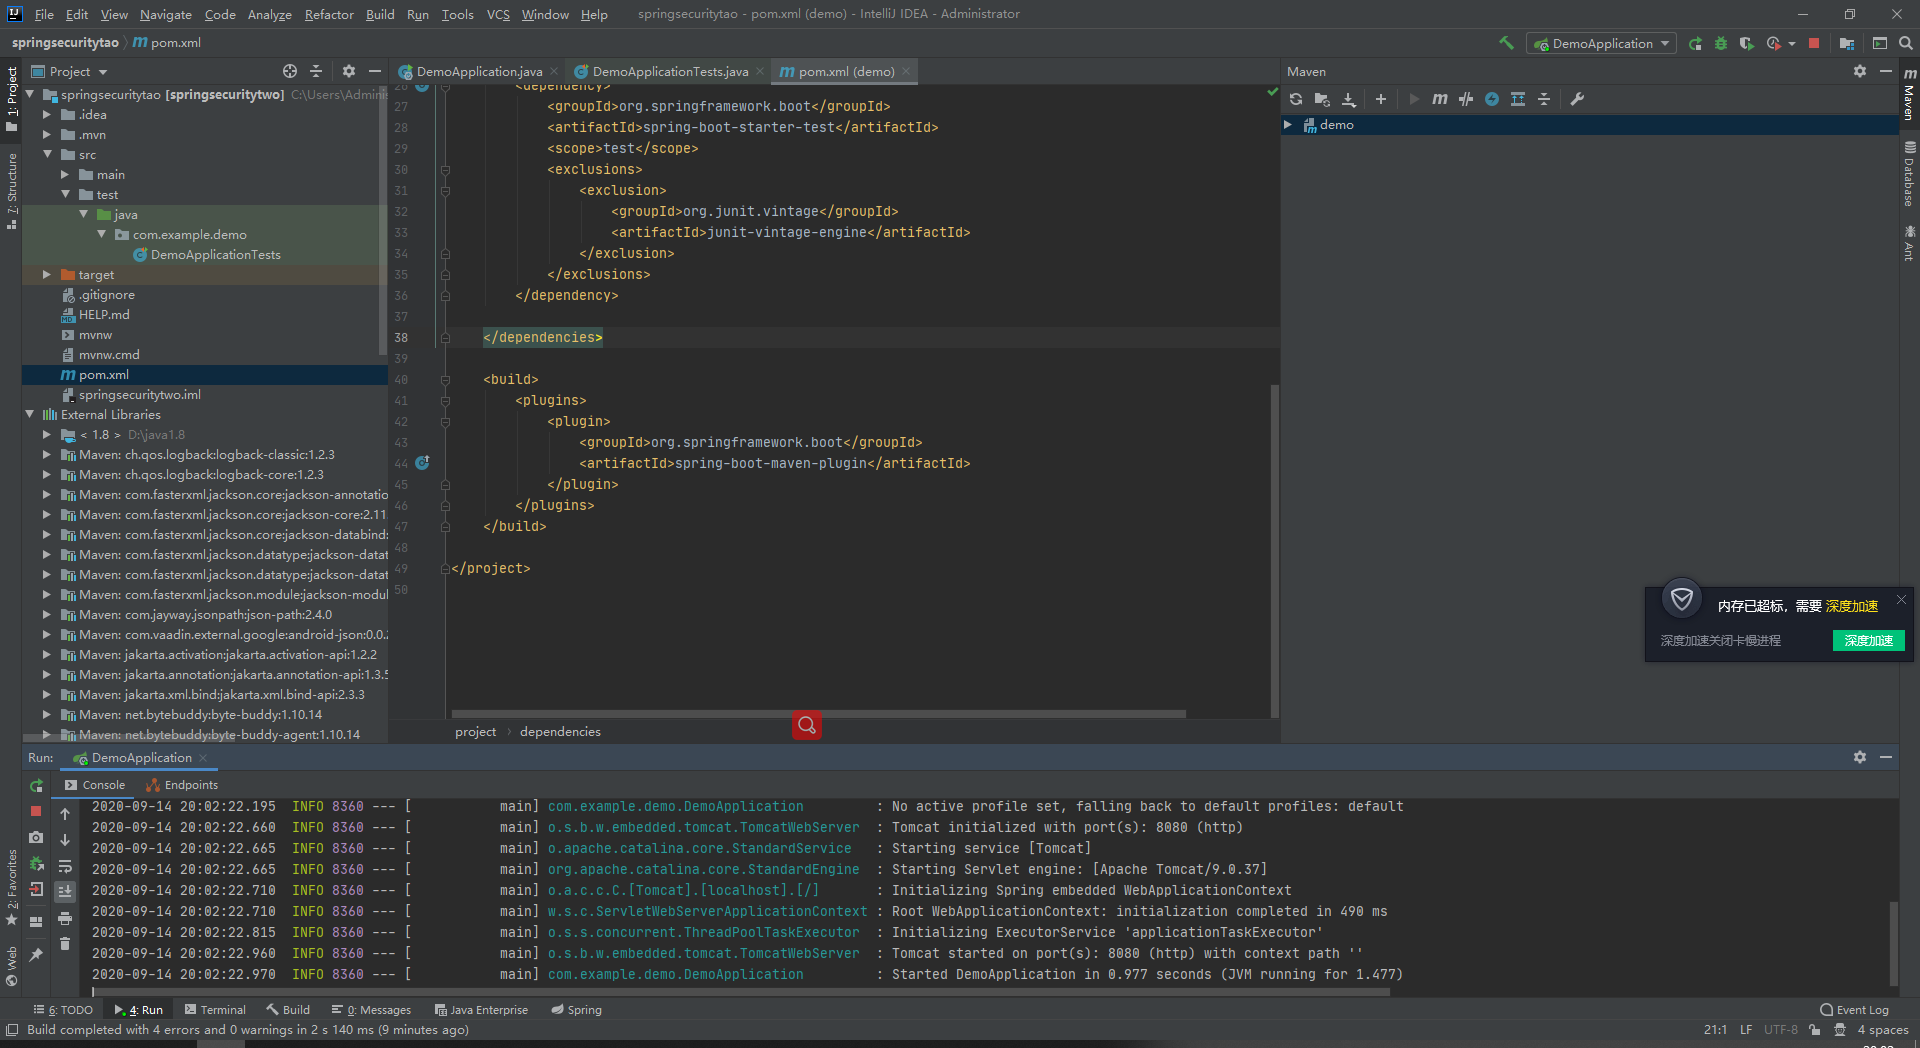Toggle soft-wrap in the console
This screenshot has height=1048, width=1920.
click(x=65, y=866)
